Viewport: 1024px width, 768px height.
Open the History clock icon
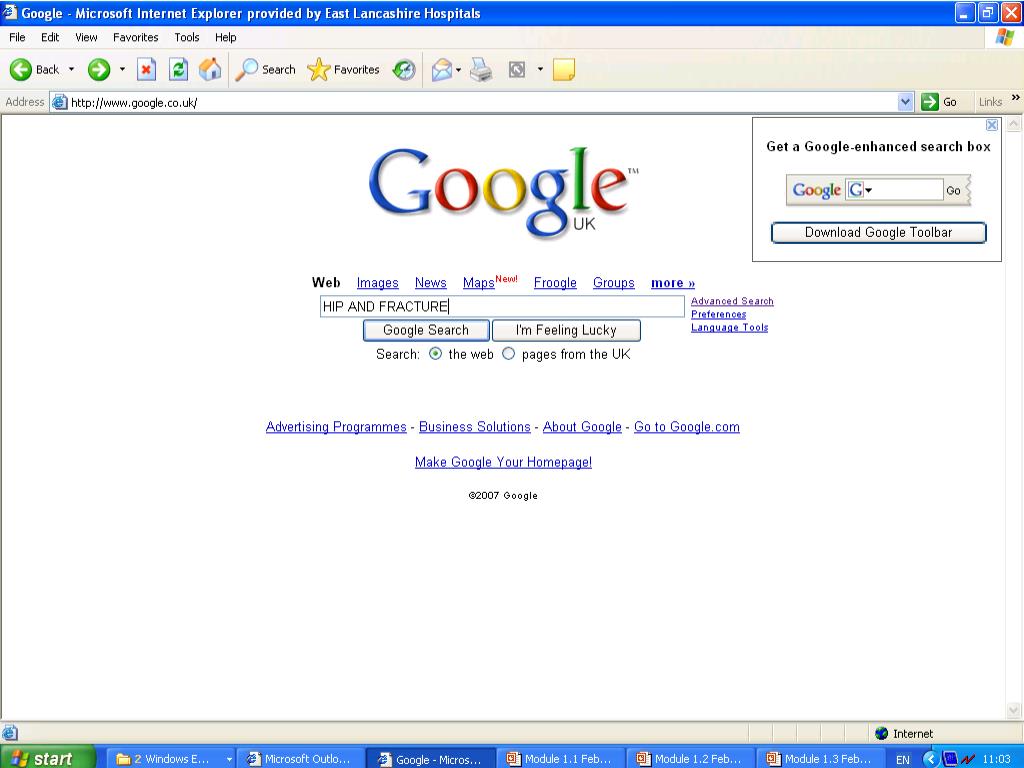[x=404, y=69]
